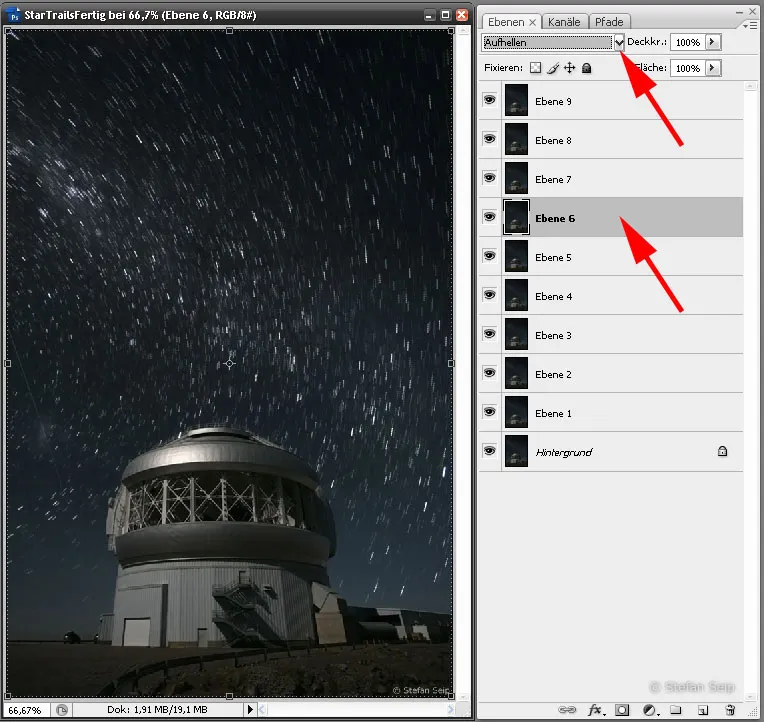Close the layers panel with top-right x
The height and width of the screenshot is (722, 764).
(753, 11)
